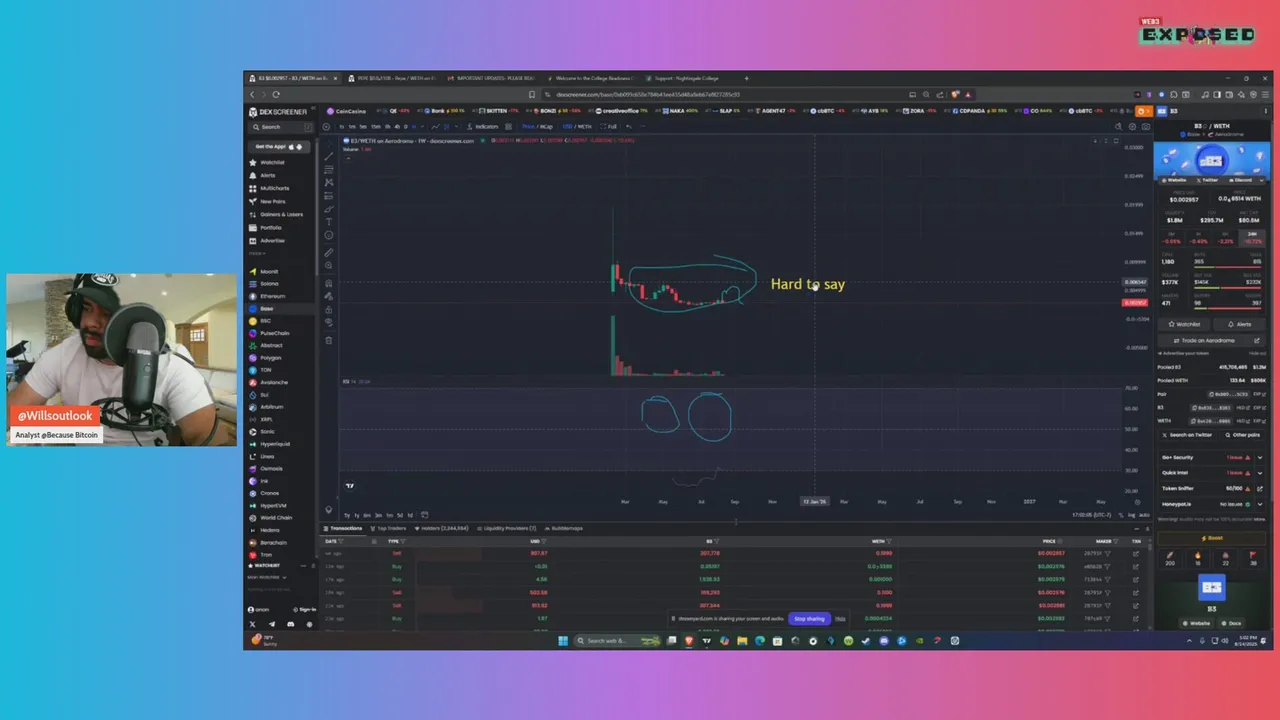Click the Get the App button
Screen dimensions: 1280x720
tap(280, 146)
